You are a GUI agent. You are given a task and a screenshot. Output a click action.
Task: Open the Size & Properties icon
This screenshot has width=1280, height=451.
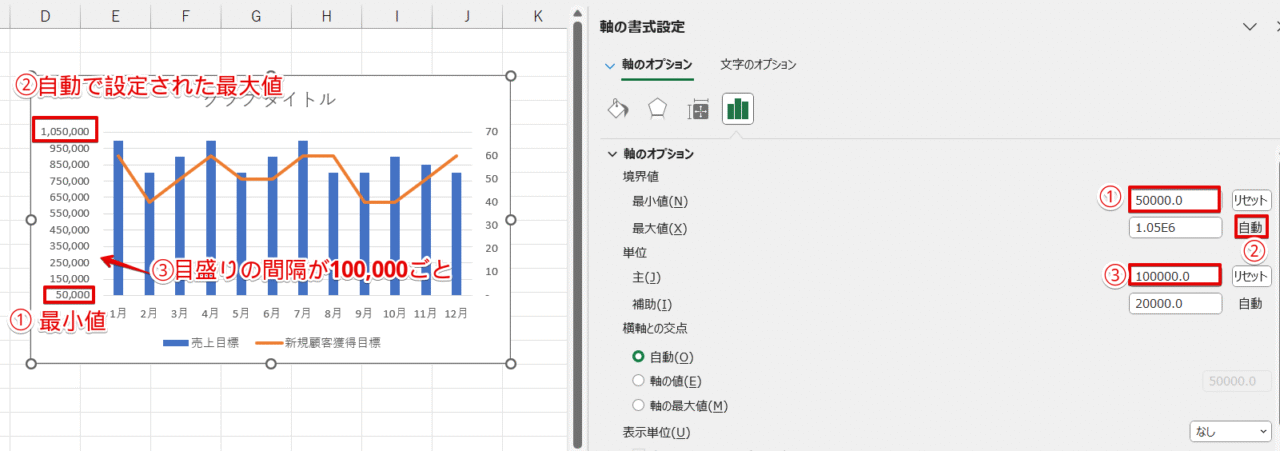click(x=699, y=109)
